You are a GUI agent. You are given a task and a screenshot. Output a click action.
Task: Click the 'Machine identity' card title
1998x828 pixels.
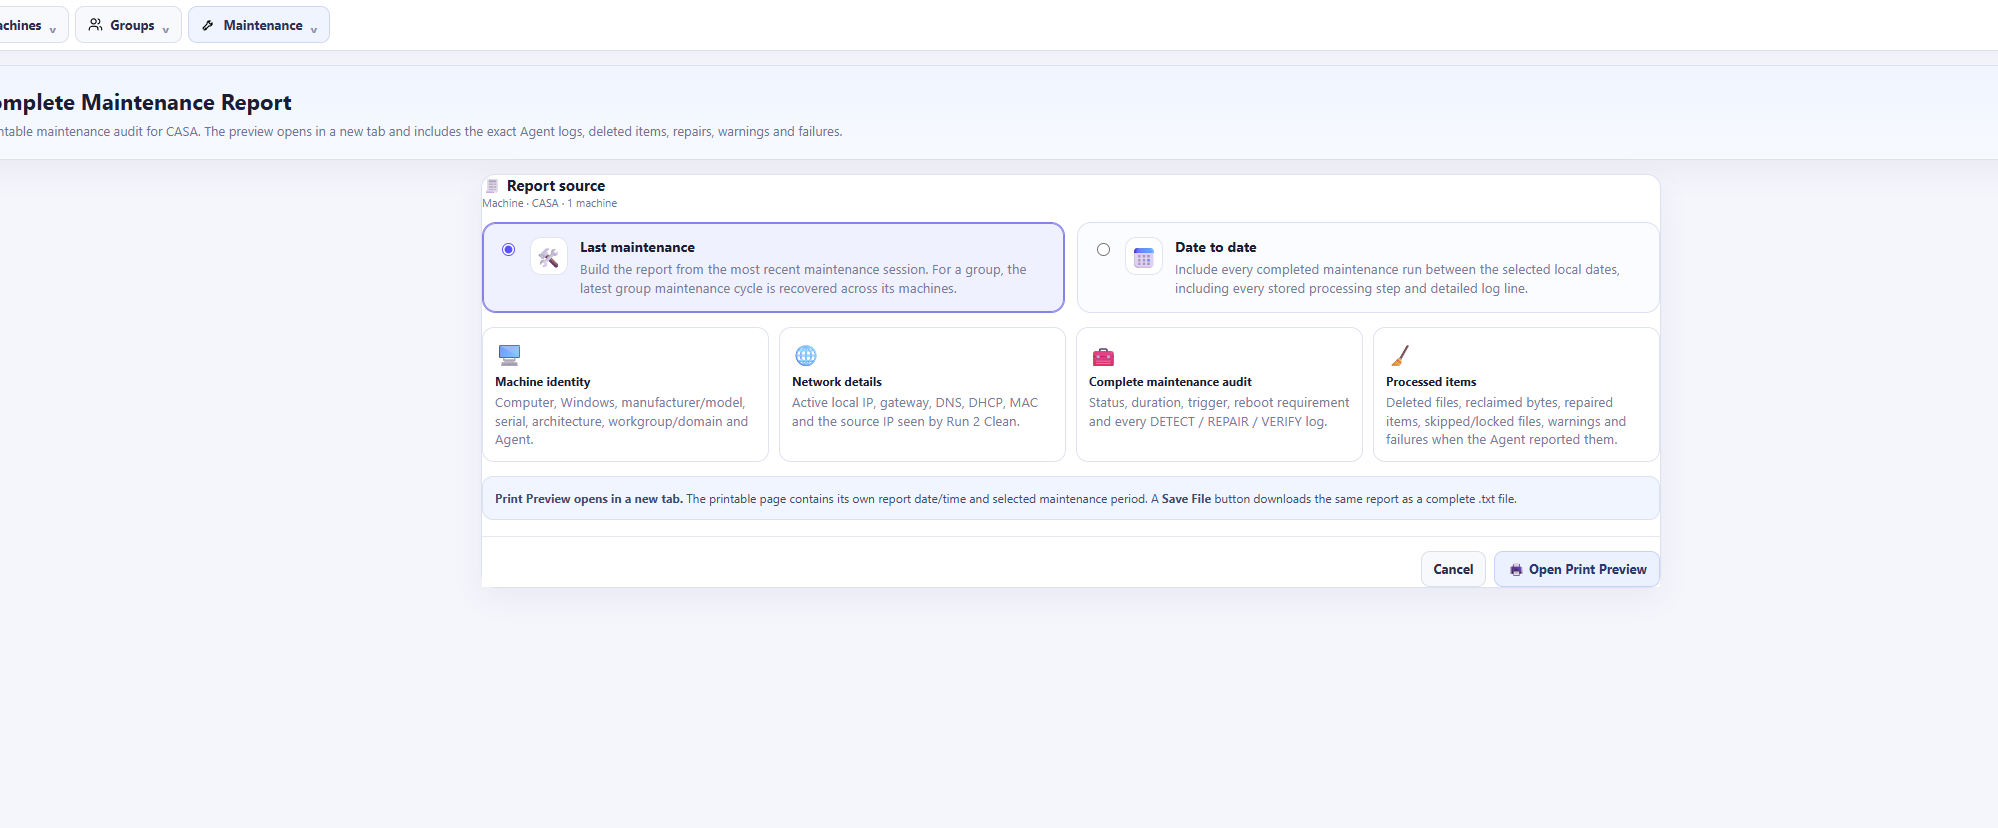[543, 382]
